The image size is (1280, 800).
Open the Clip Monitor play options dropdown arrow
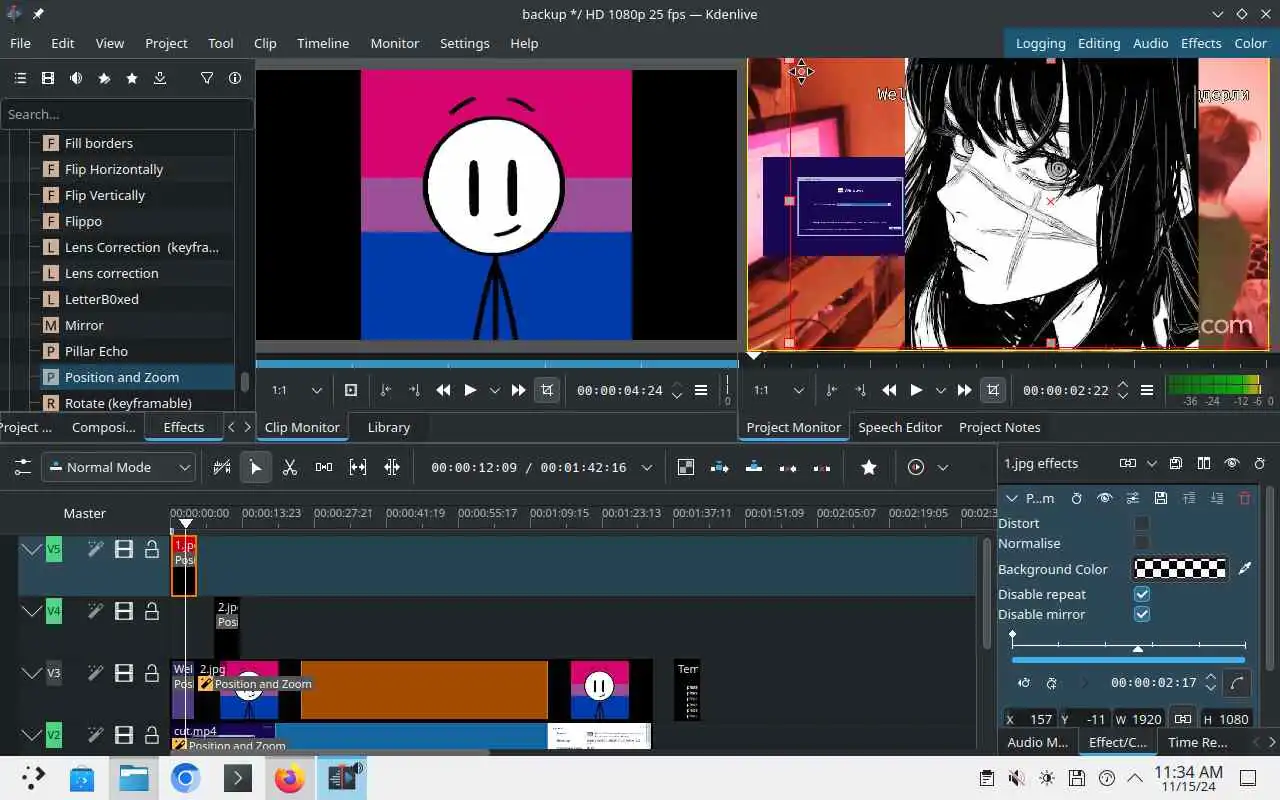click(494, 390)
